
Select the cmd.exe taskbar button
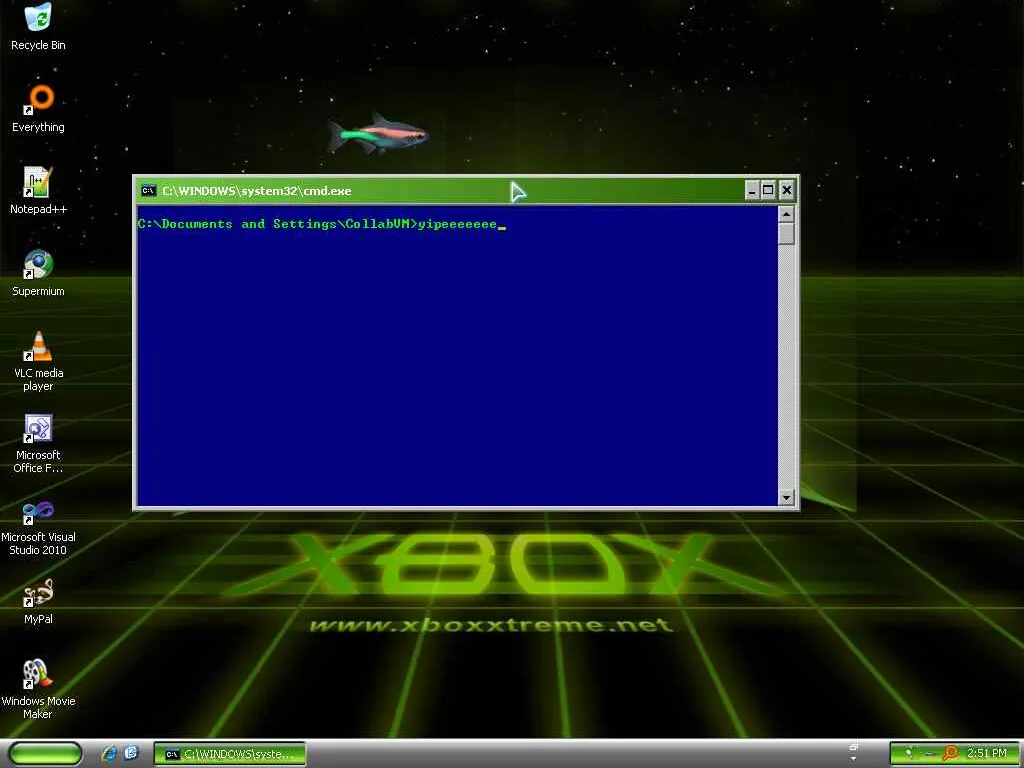230,754
